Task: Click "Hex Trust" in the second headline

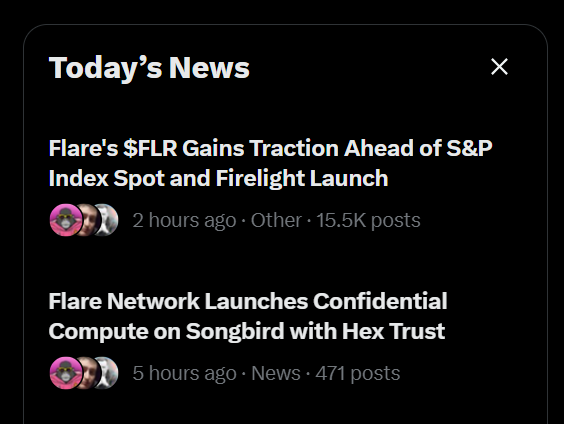Action: pyautogui.click(x=394, y=331)
